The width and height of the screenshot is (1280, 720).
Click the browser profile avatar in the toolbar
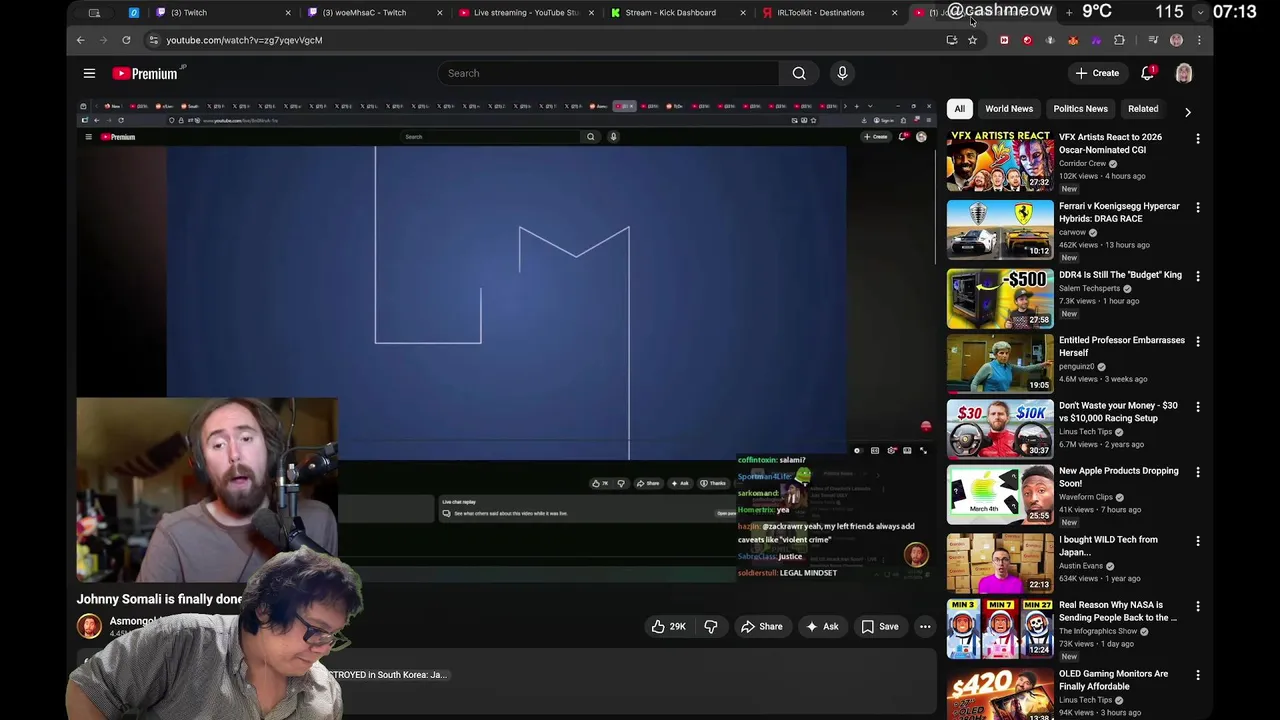pyautogui.click(x=1176, y=40)
